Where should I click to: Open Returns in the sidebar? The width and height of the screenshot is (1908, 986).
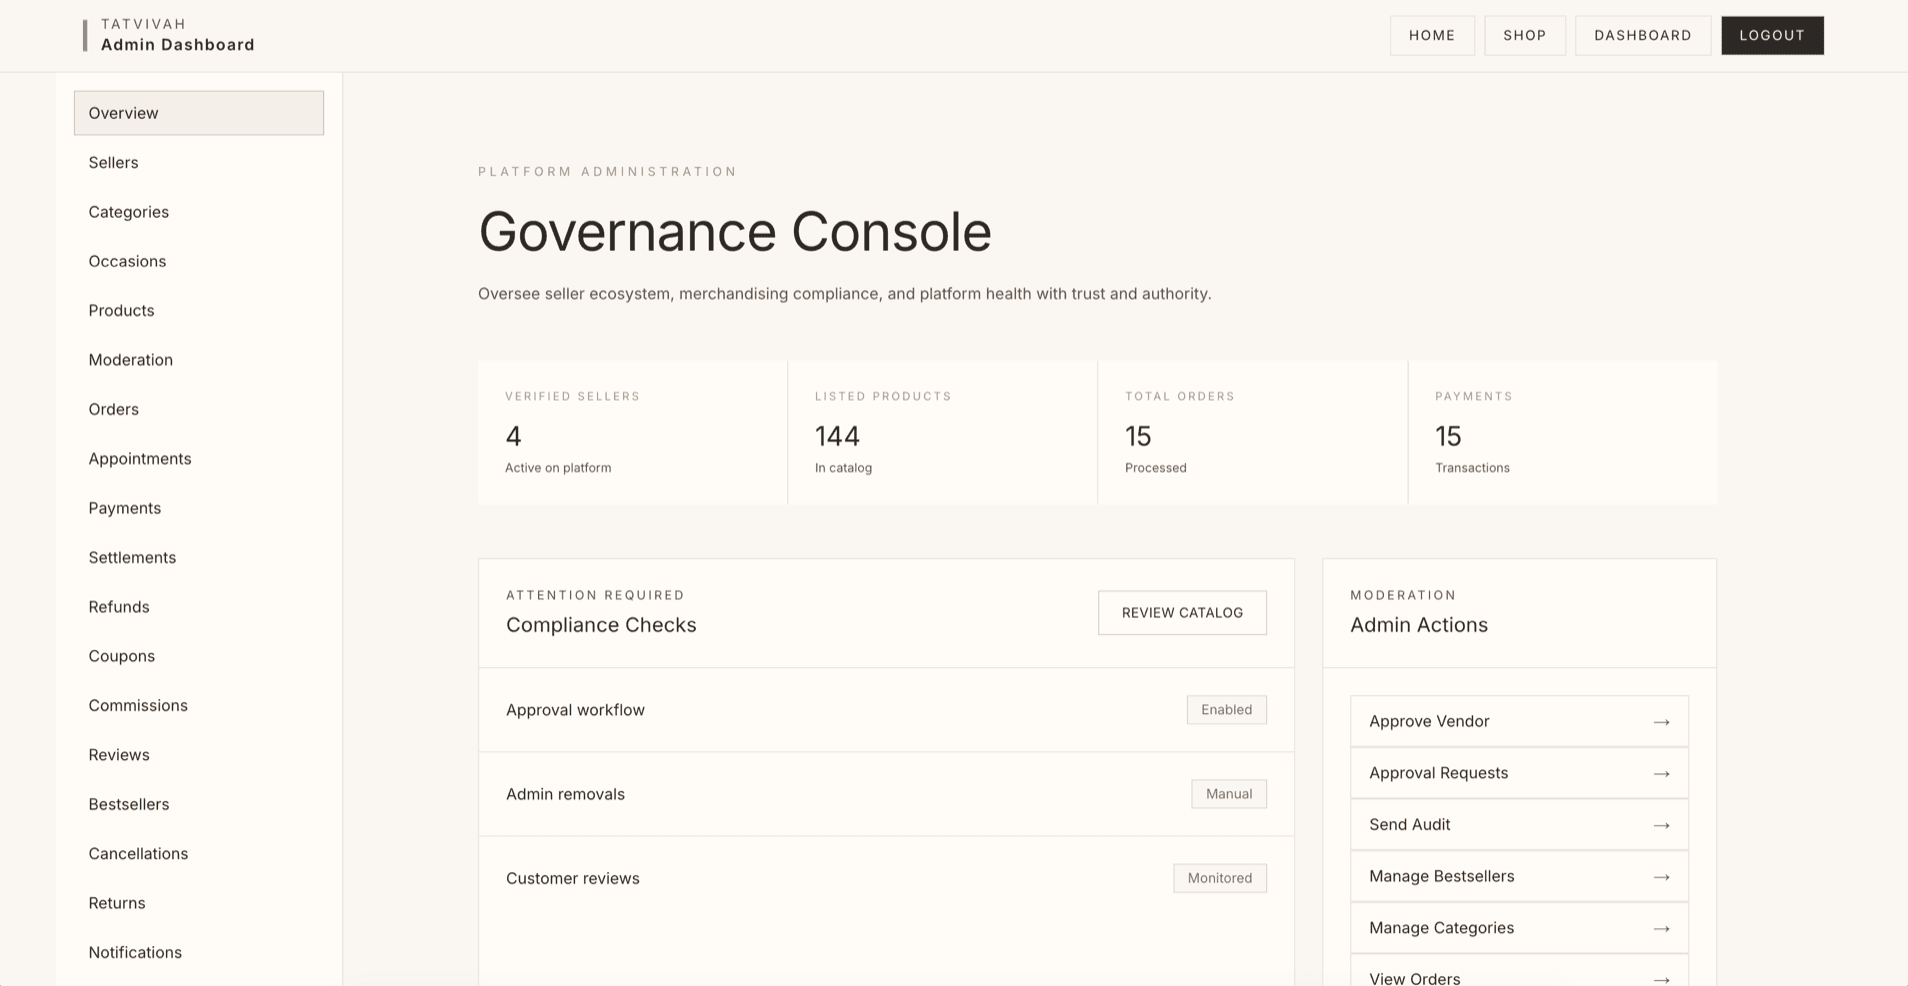(199, 903)
